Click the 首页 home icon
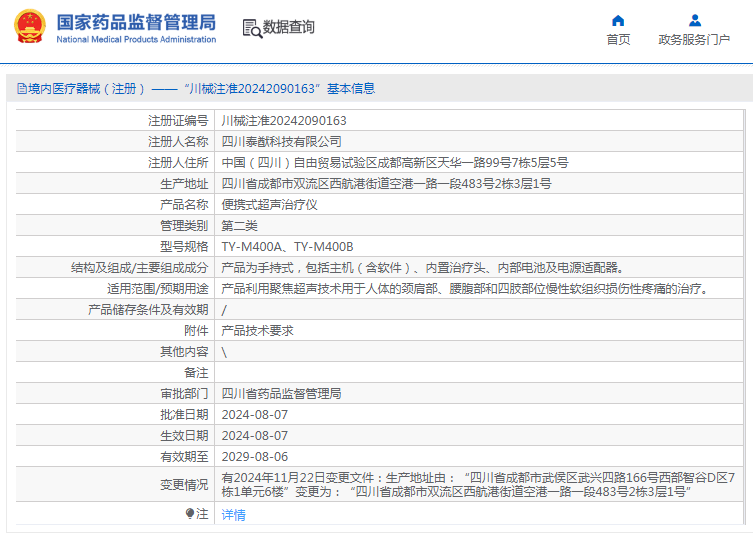The height and width of the screenshot is (538, 753). (618, 21)
